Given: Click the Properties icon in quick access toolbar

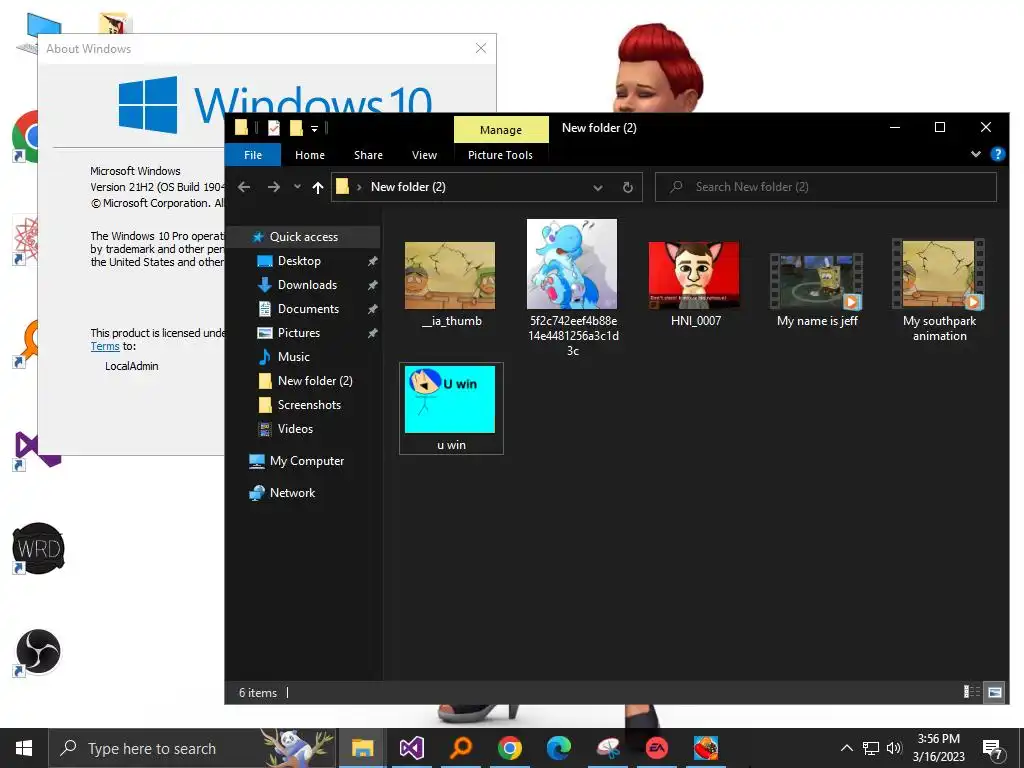Looking at the screenshot, I should tap(274, 128).
